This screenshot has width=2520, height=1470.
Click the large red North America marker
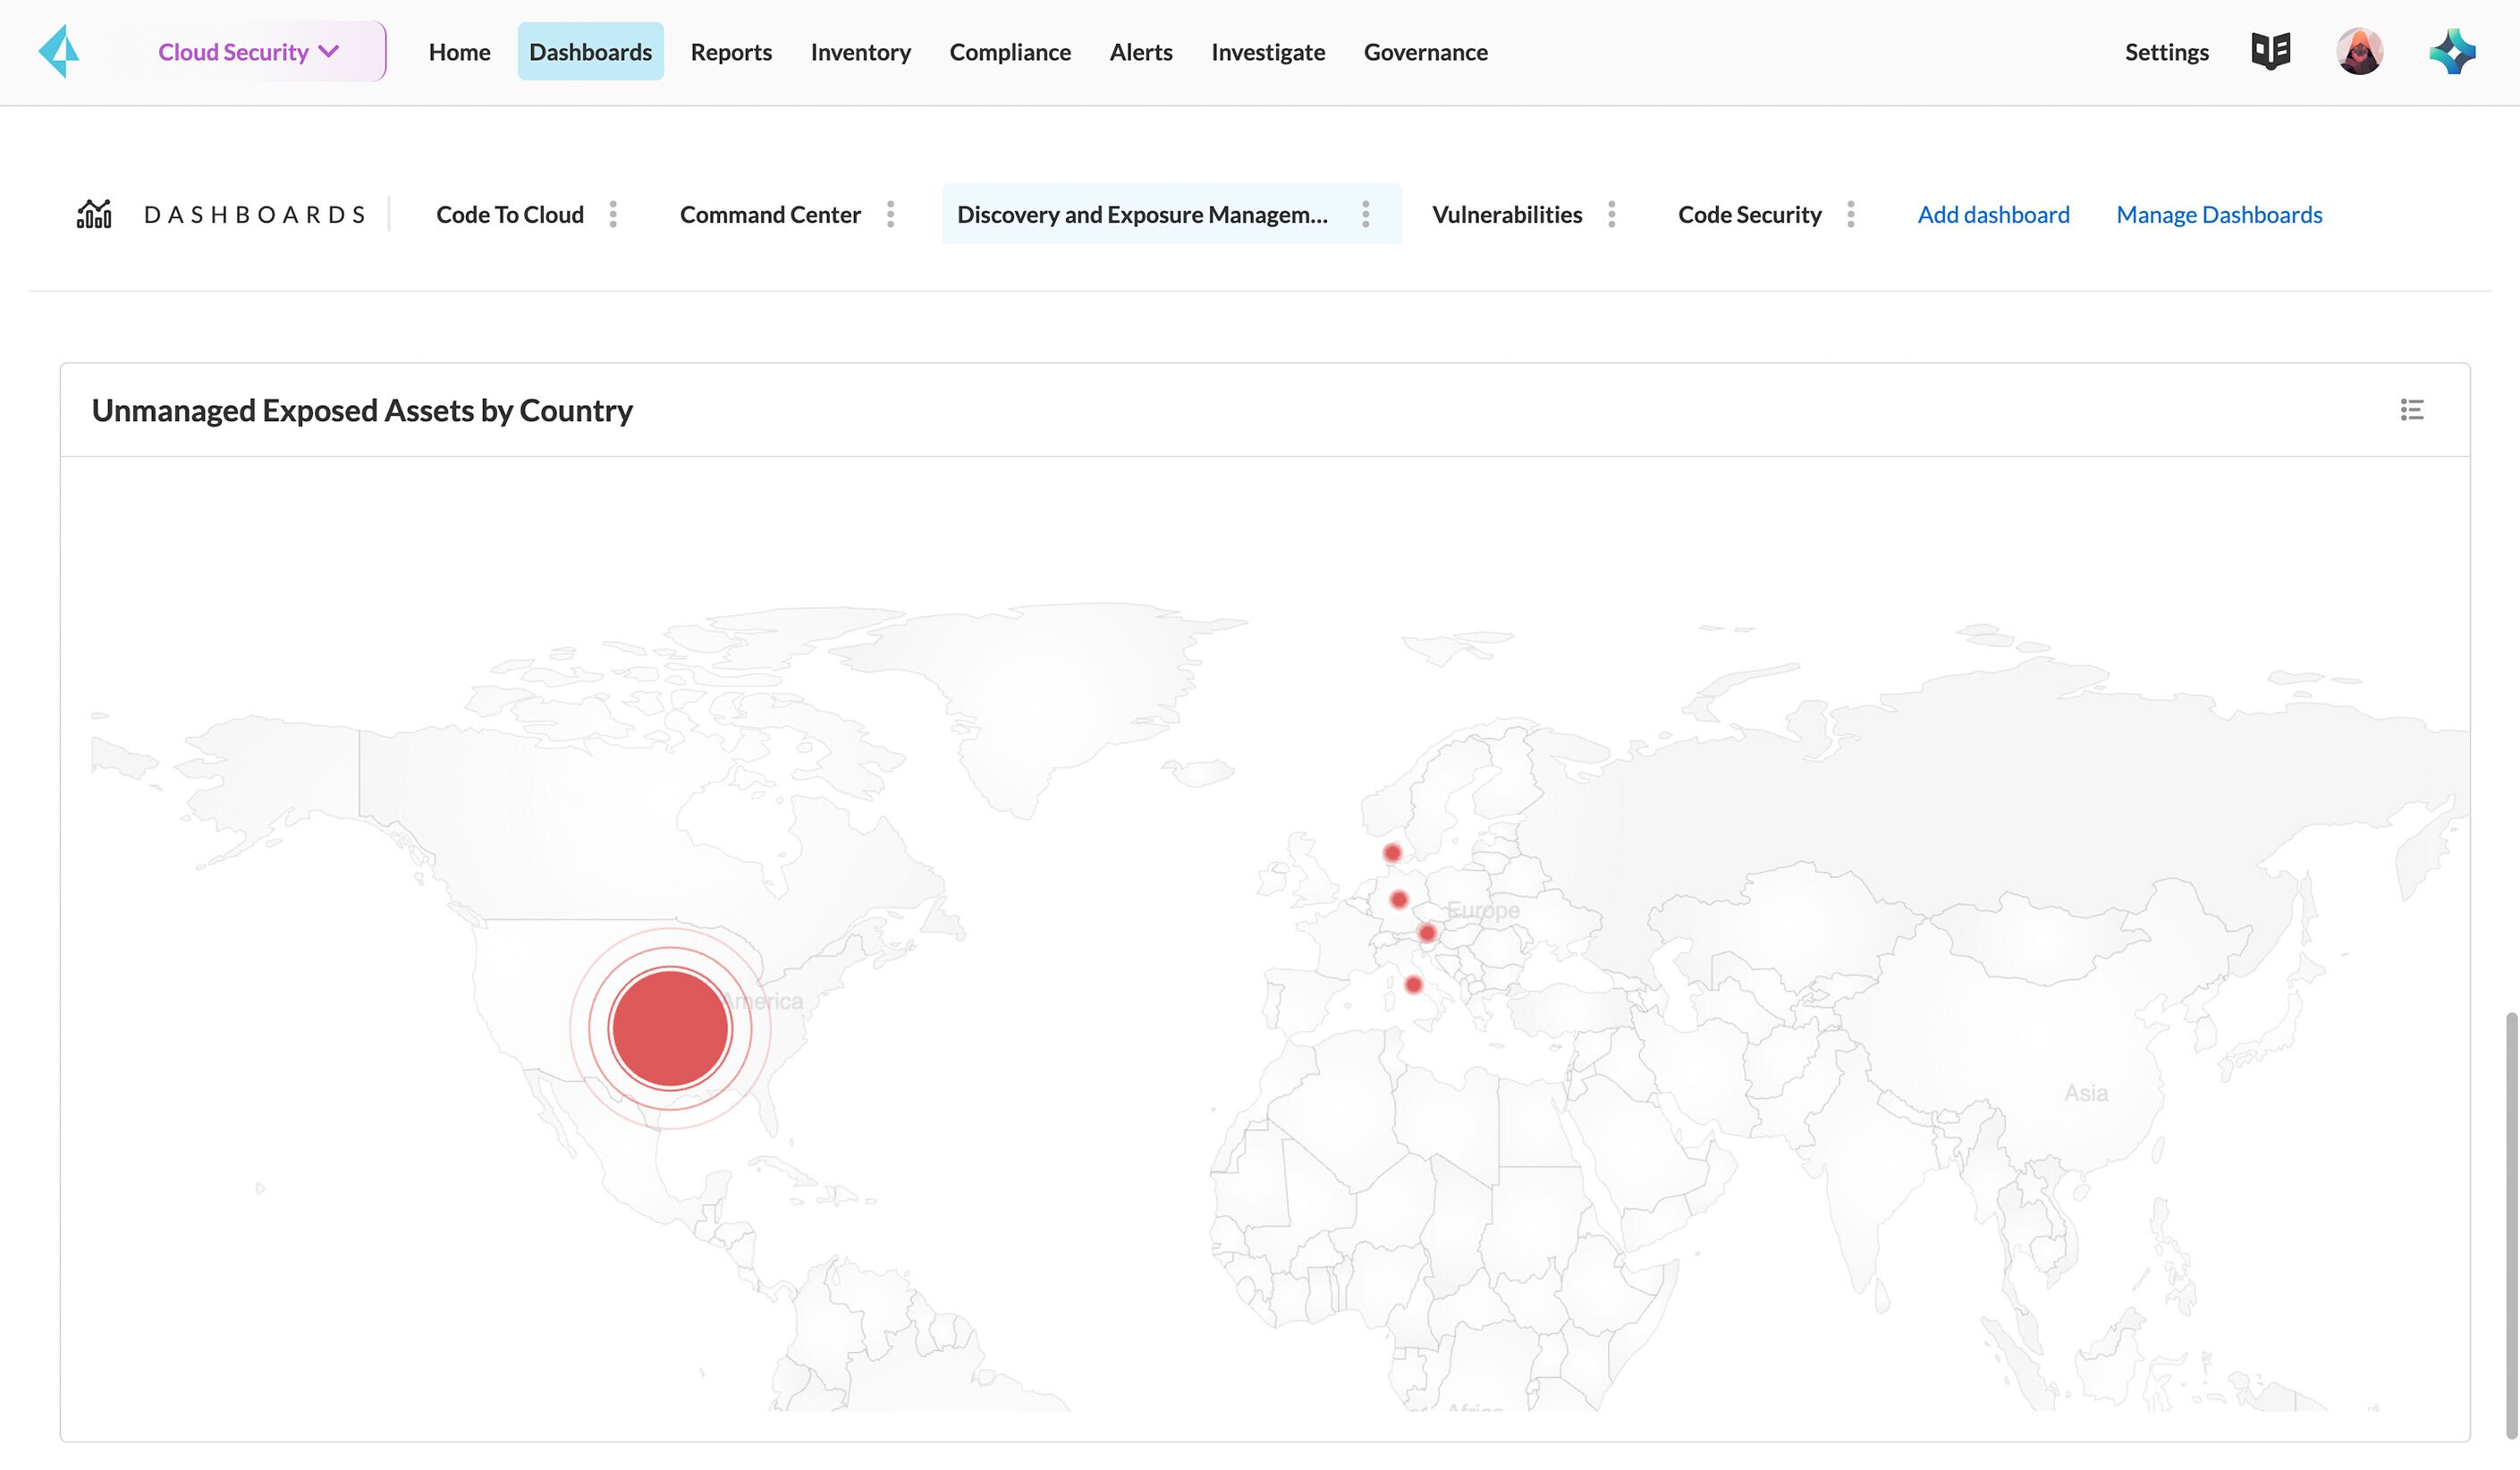tap(669, 1028)
